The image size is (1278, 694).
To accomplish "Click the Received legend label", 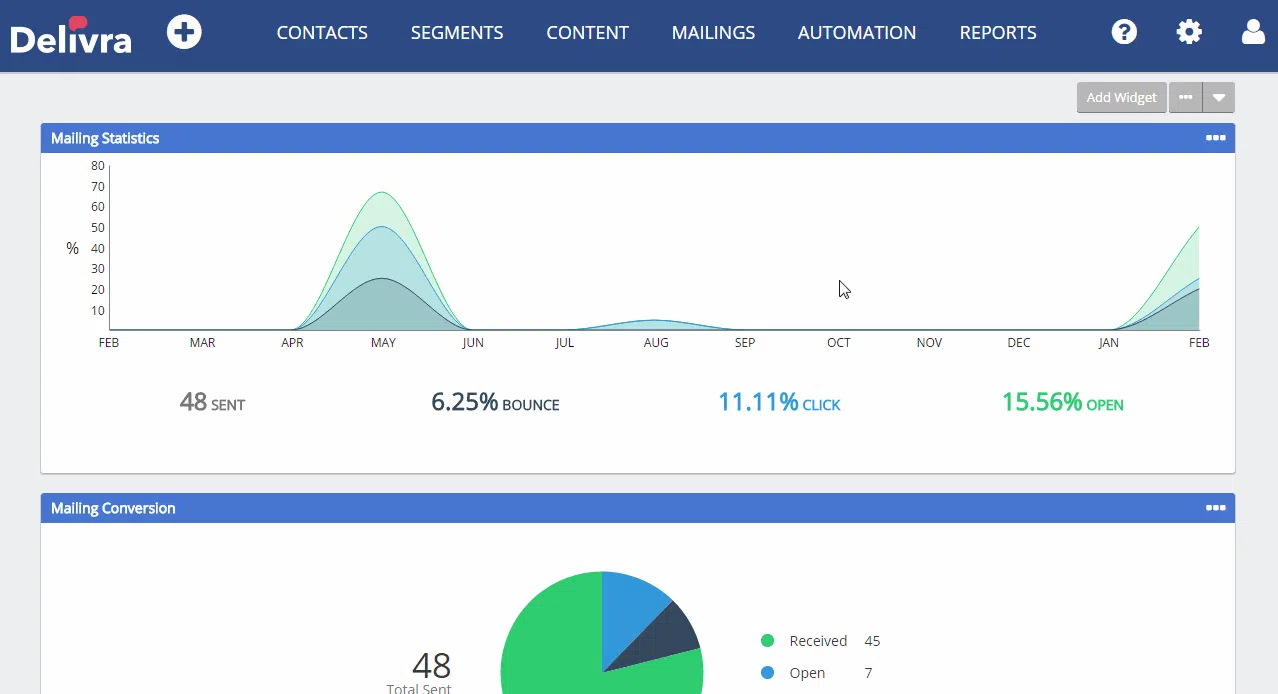I will (818, 641).
